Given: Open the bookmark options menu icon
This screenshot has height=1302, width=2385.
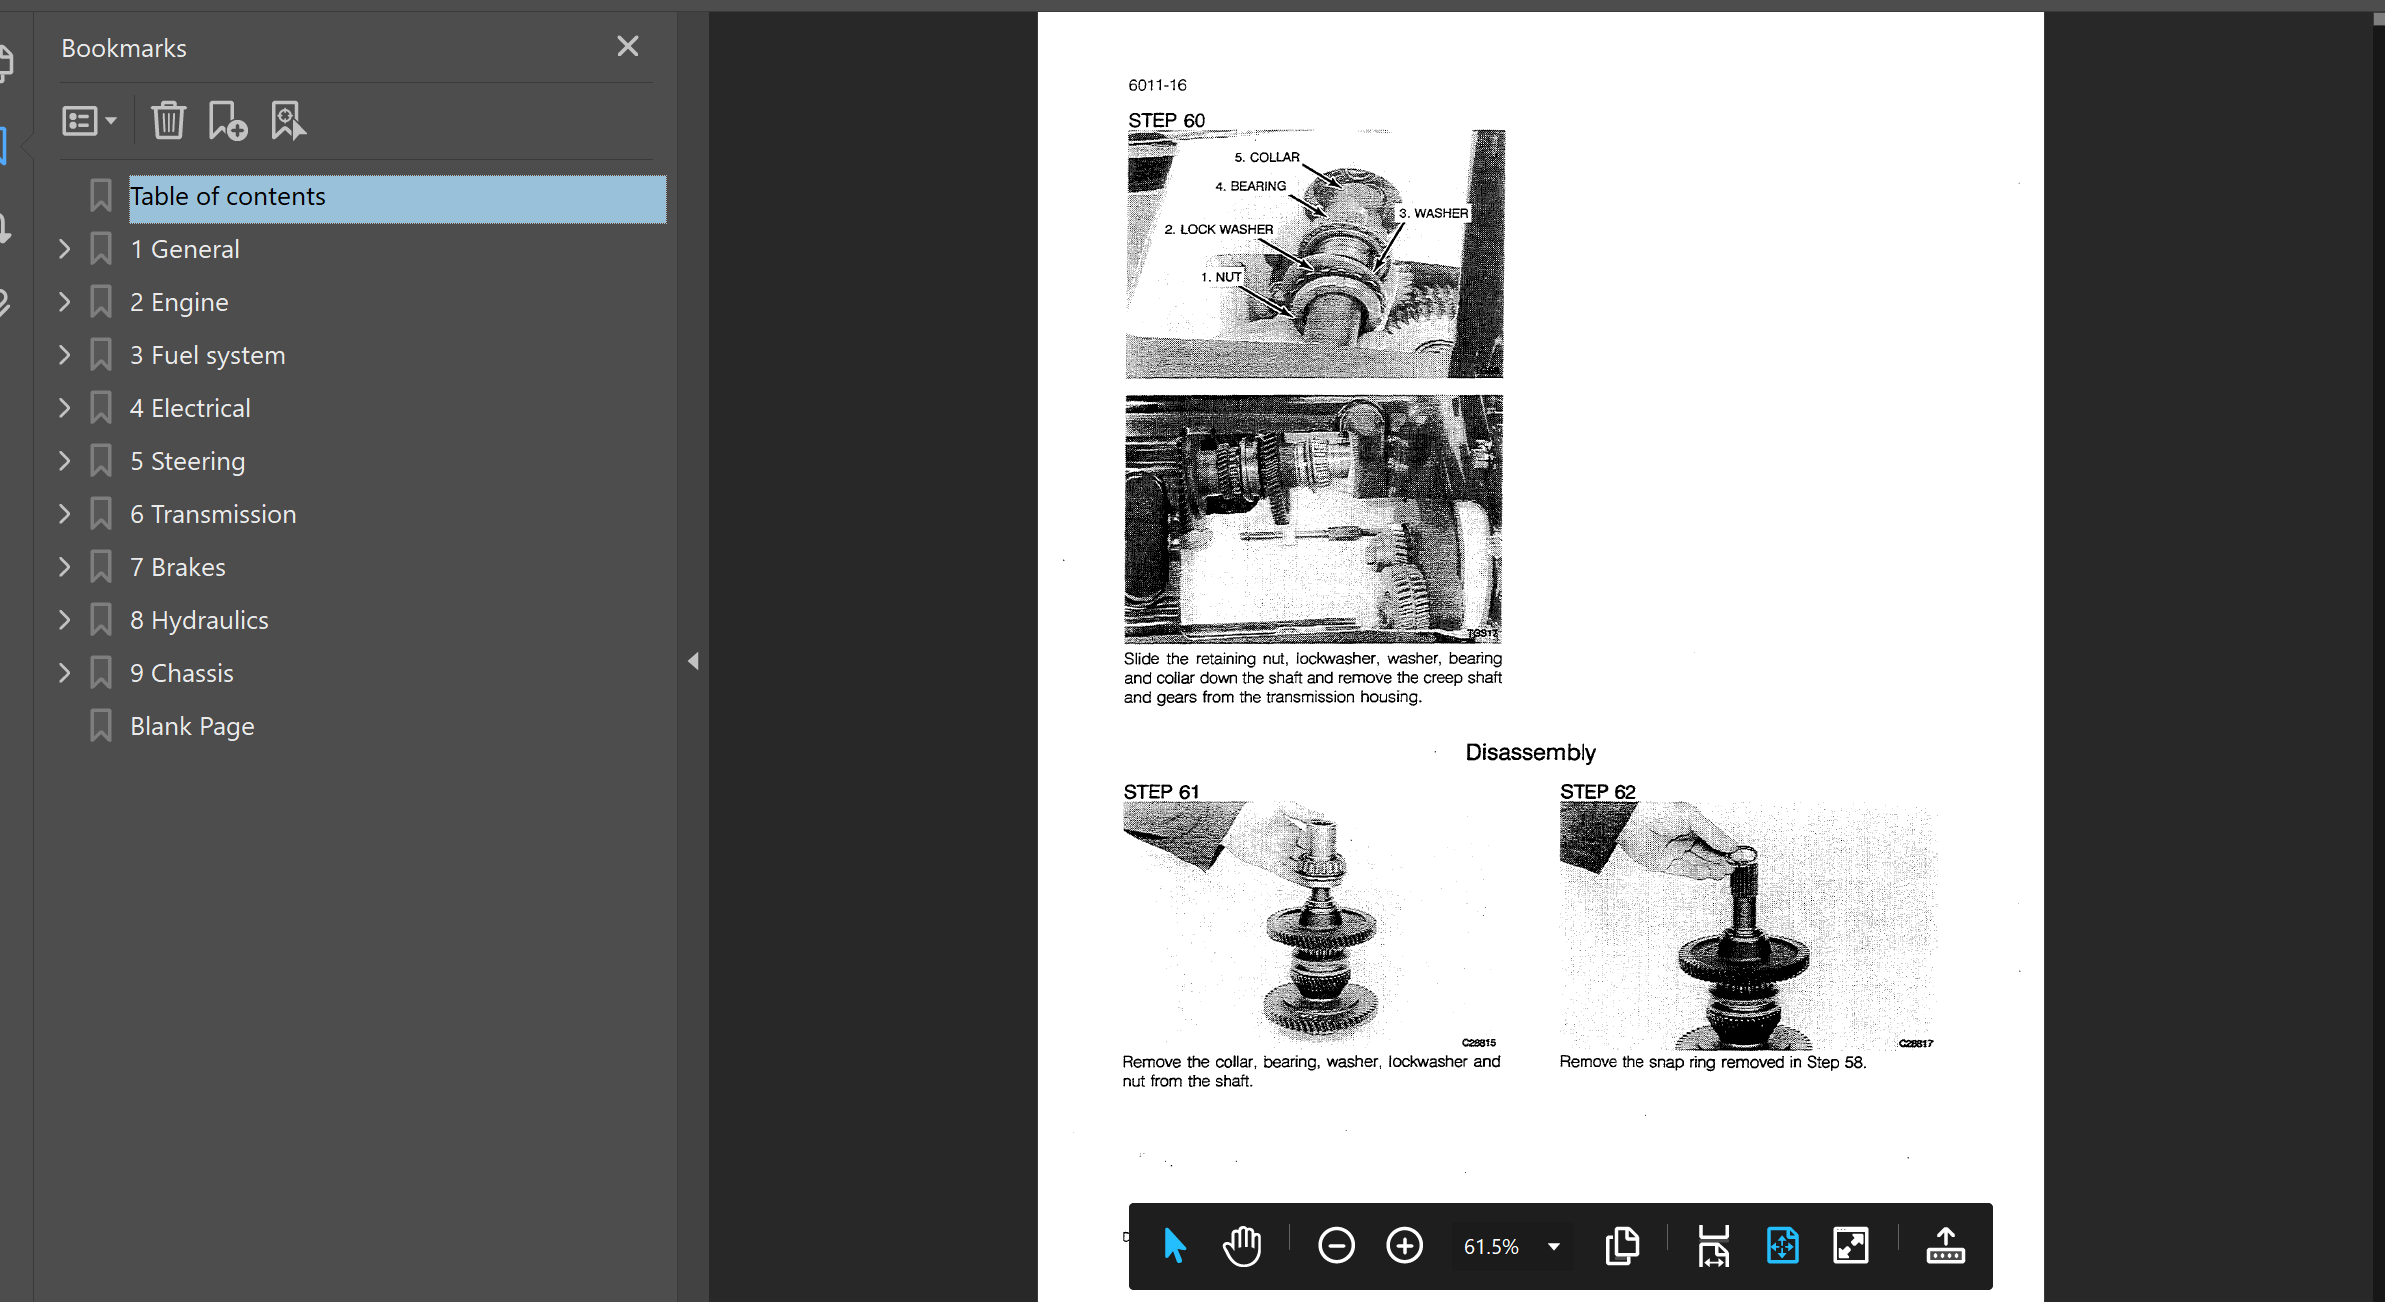Looking at the screenshot, I should pyautogui.click(x=89, y=121).
